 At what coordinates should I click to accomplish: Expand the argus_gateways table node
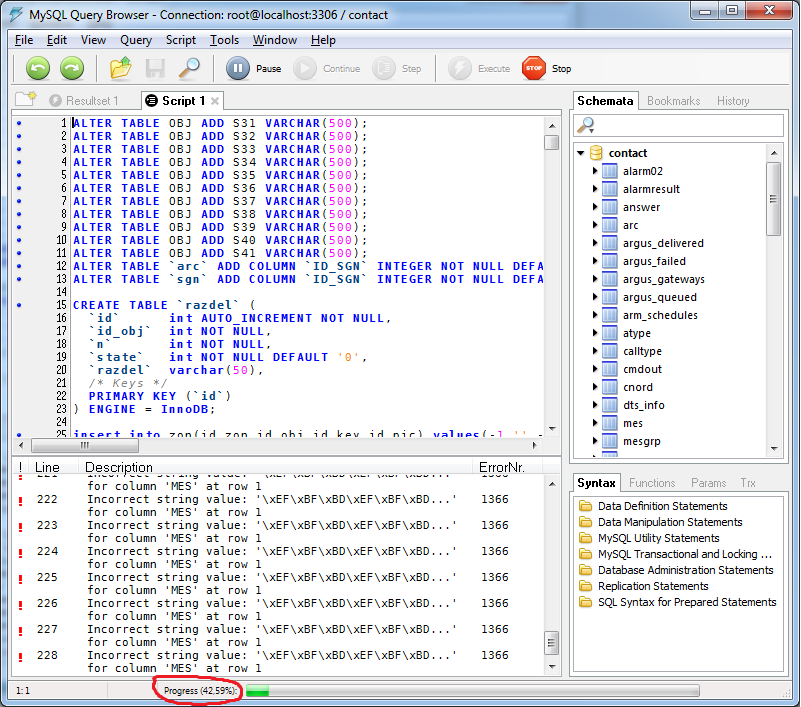coord(595,278)
